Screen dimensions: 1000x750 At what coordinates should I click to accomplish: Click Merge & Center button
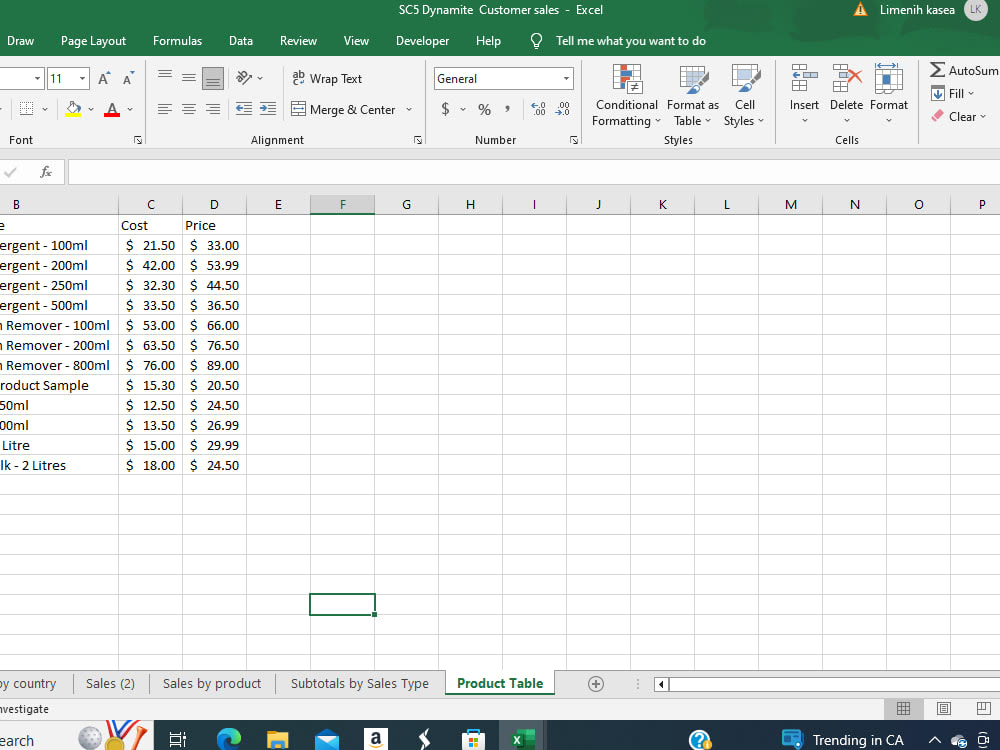343,110
